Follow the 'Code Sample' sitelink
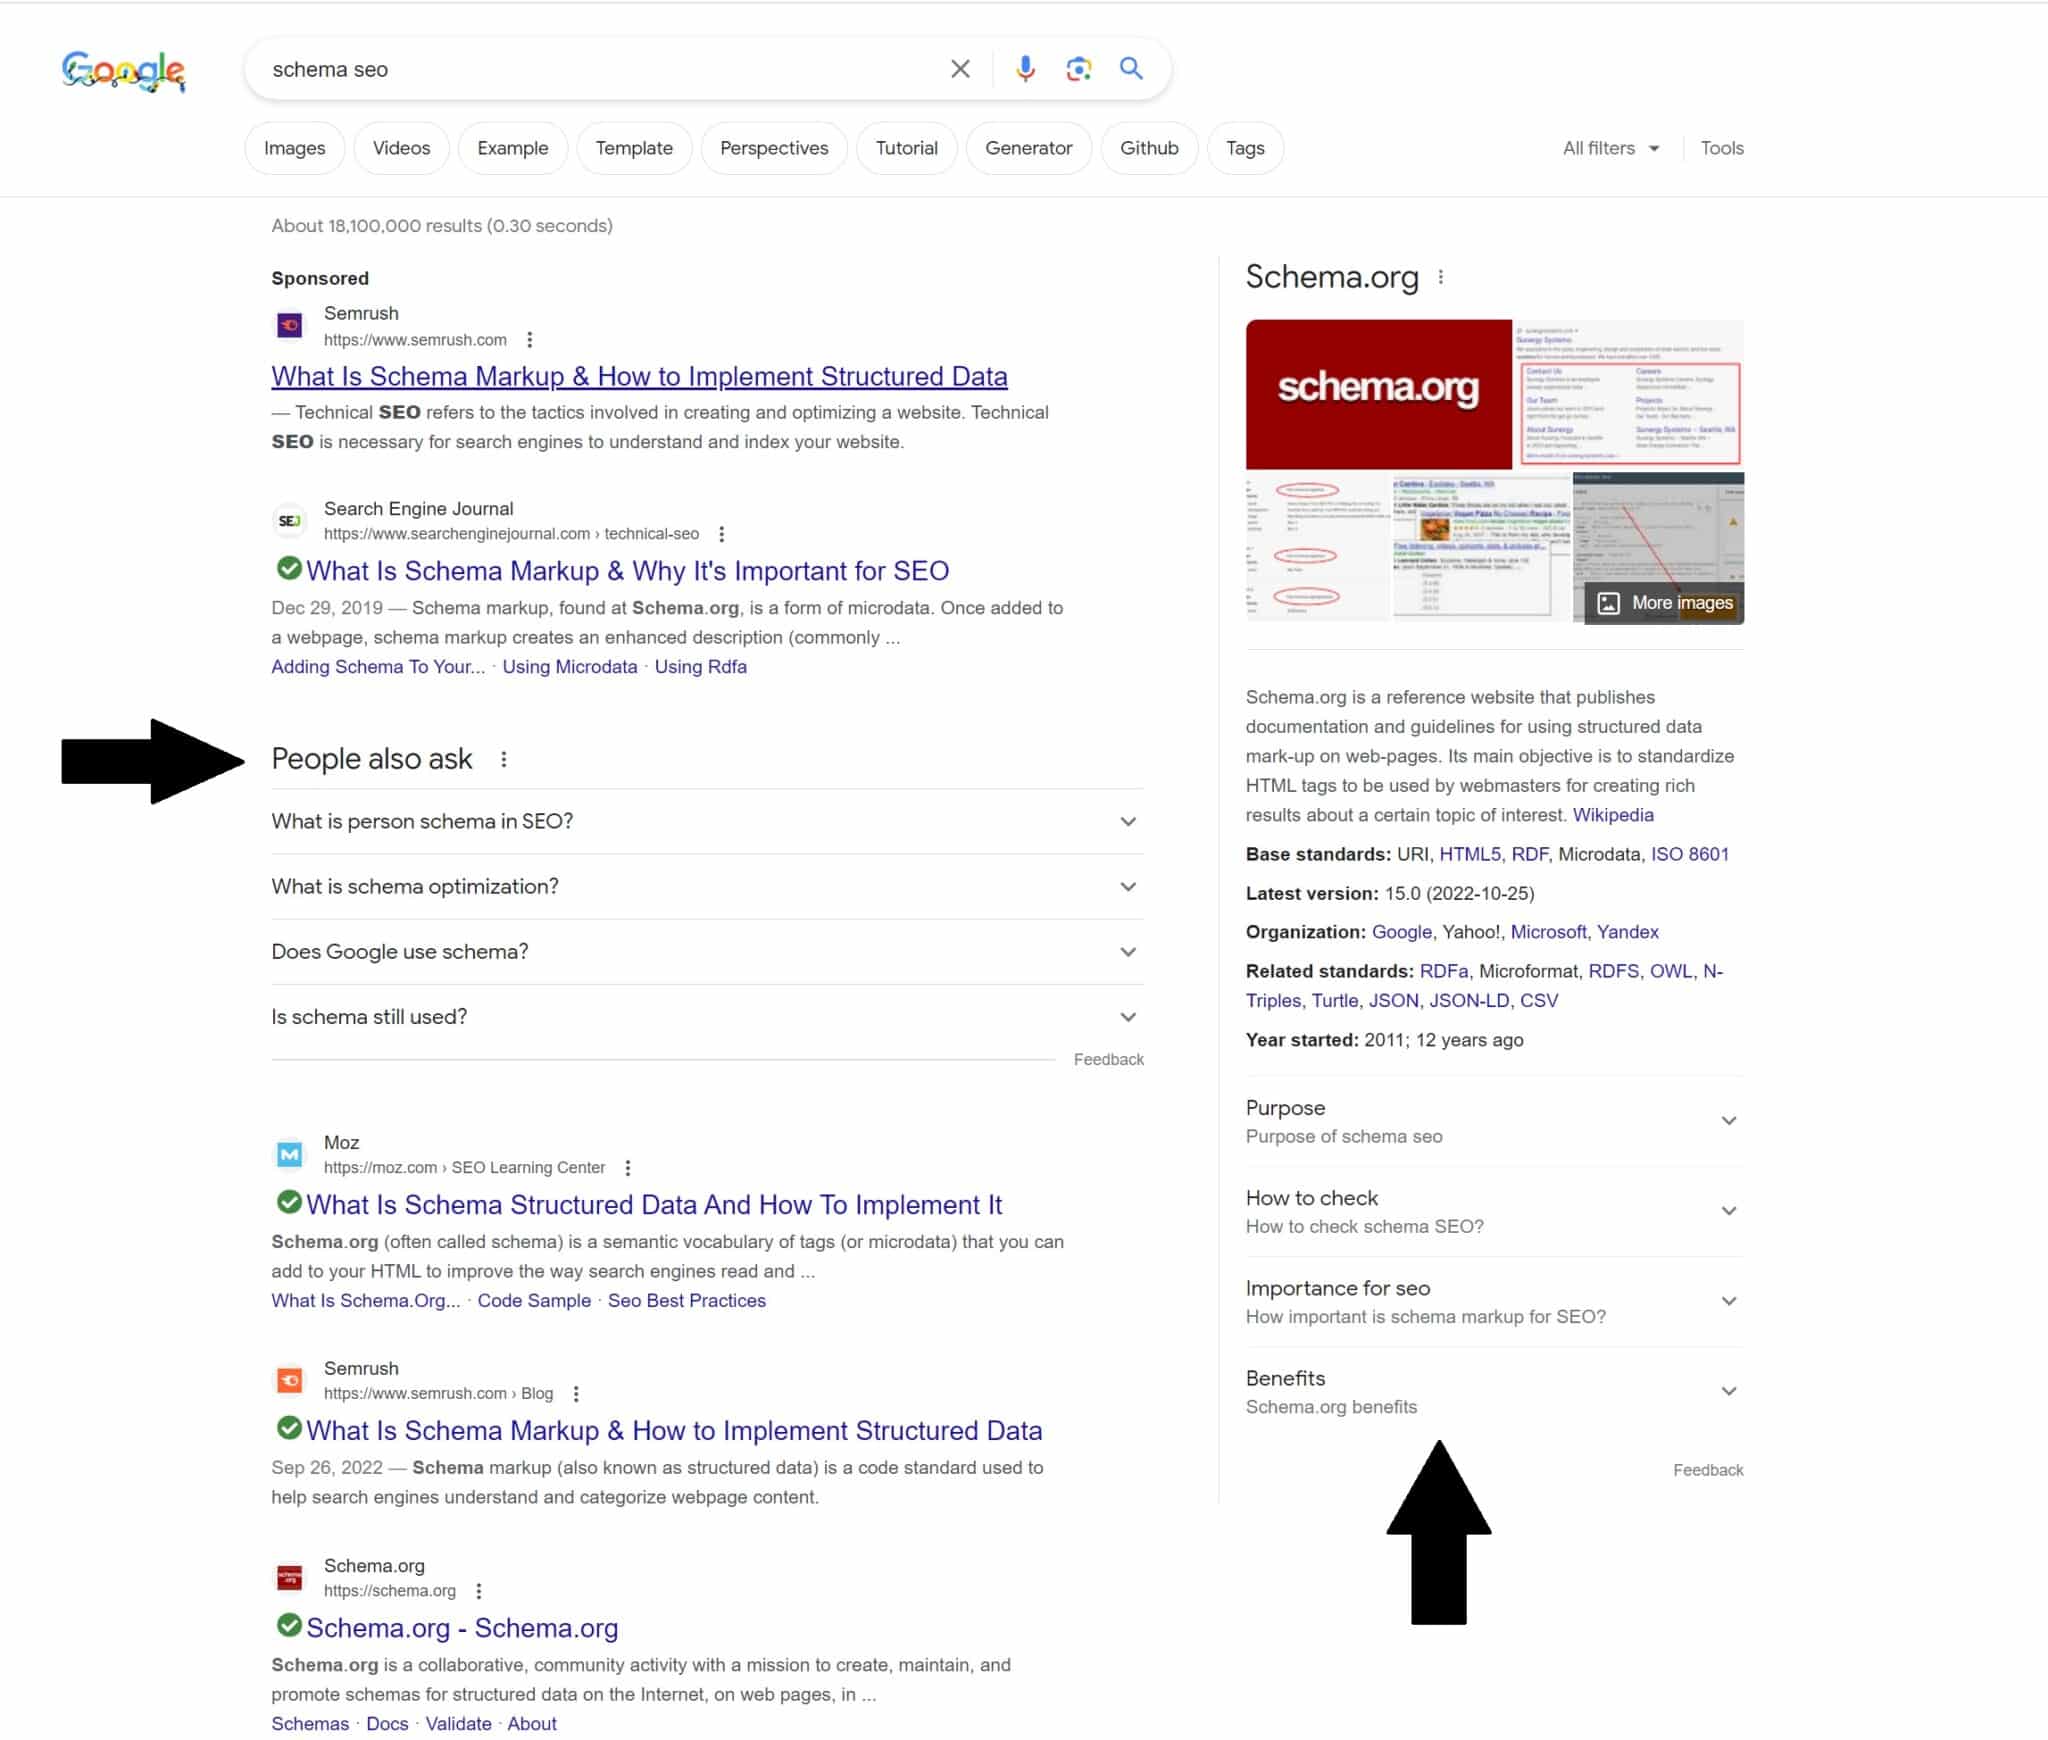This screenshot has height=1740, width=2048. tap(534, 1301)
